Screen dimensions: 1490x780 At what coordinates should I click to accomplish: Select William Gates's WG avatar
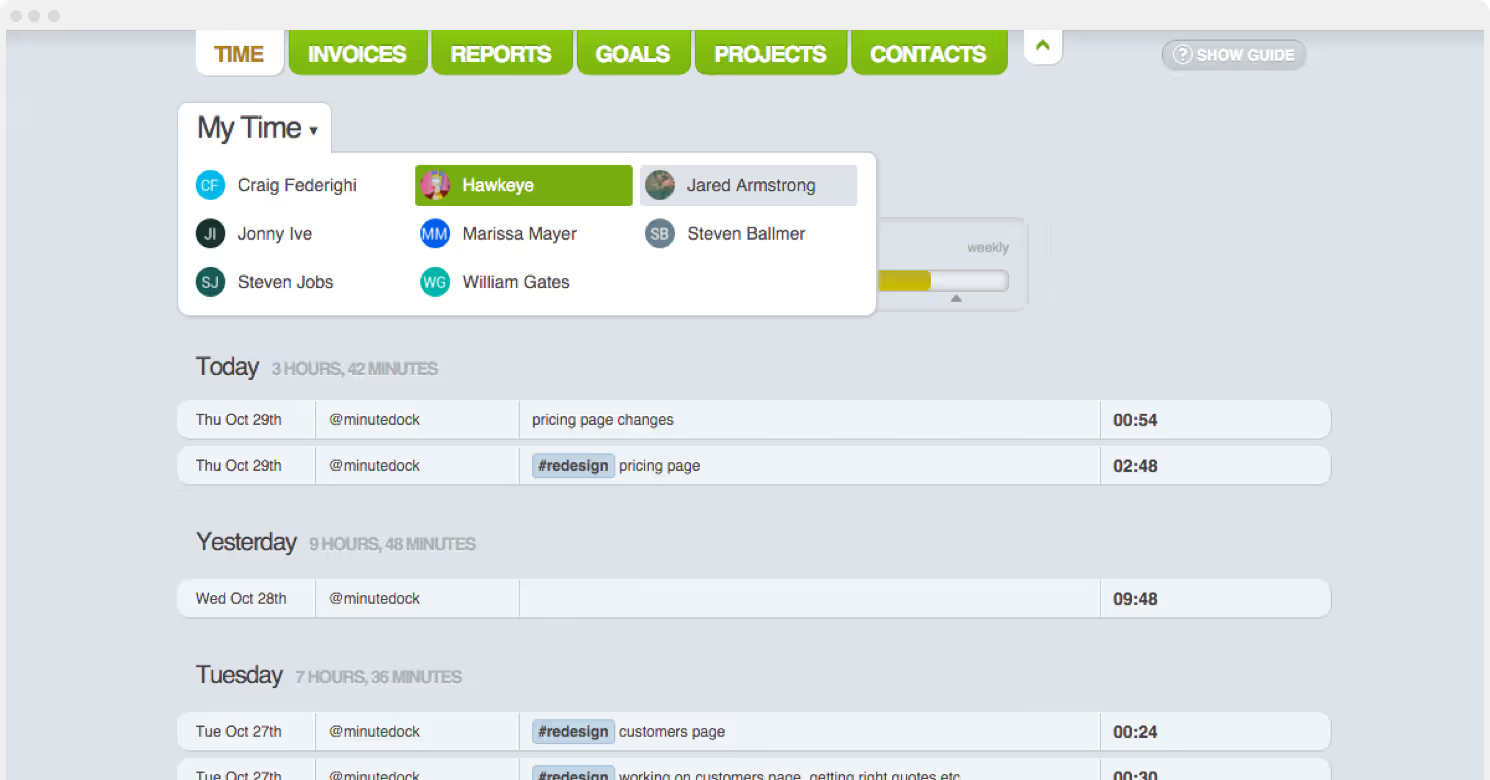(435, 282)
